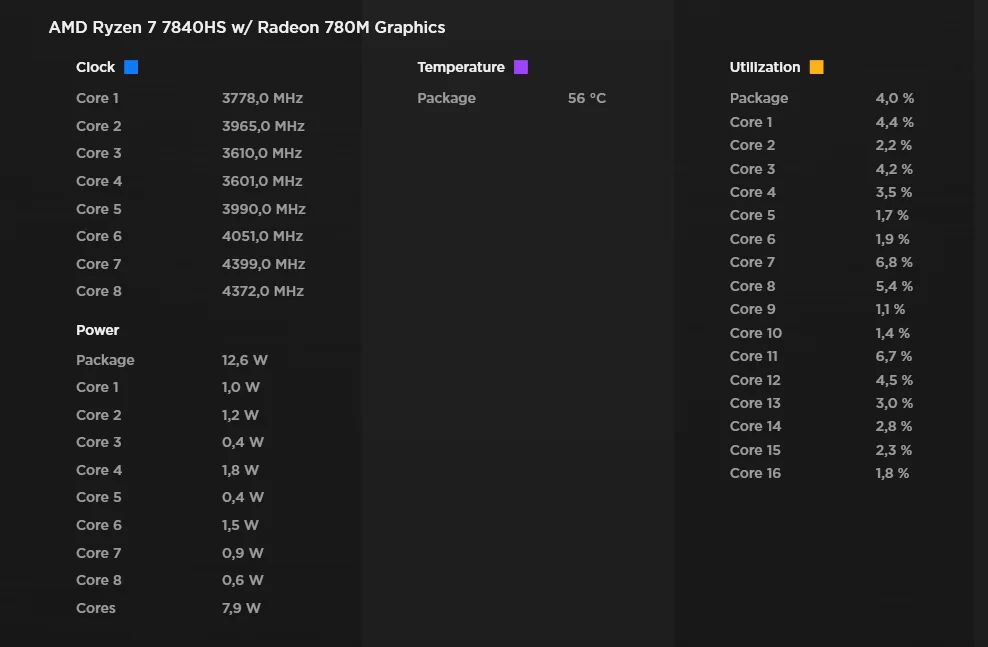
Task: Click the 56 °C package temperature value
Action: [x=587, y=98]
